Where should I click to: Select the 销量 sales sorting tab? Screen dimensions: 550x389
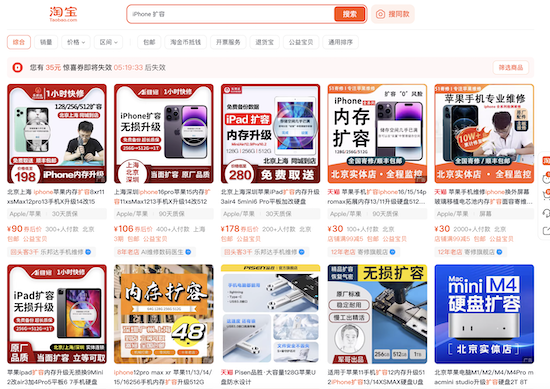[46, 42]
